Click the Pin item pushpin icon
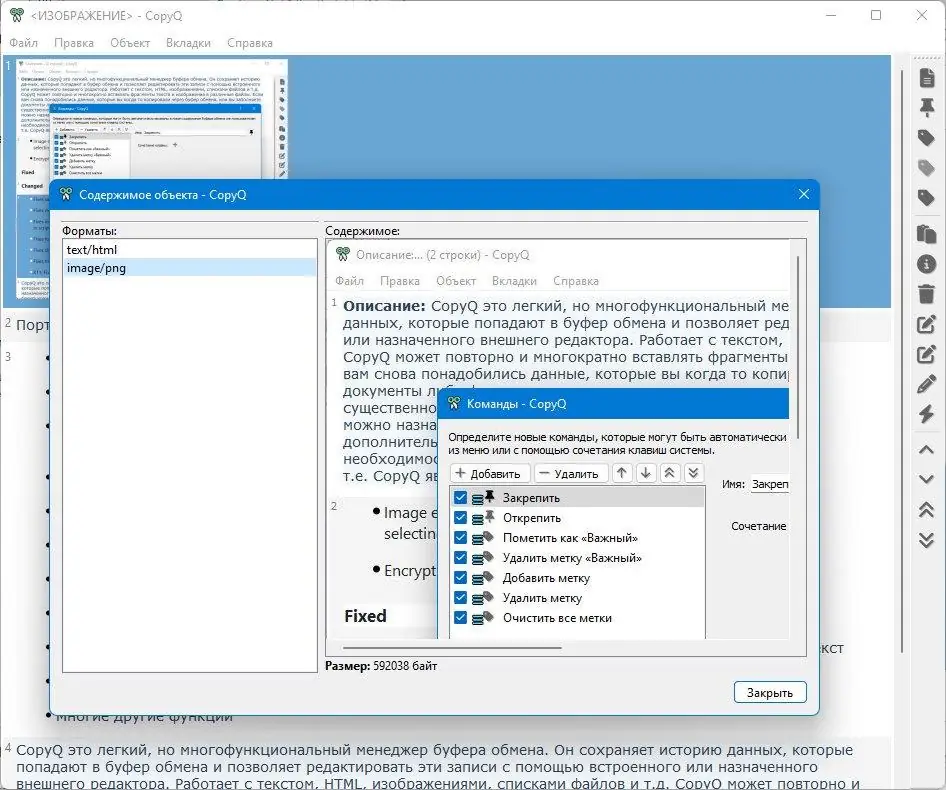Image resolution: width=946 pixels, height=790 pixels. (927, 107)
